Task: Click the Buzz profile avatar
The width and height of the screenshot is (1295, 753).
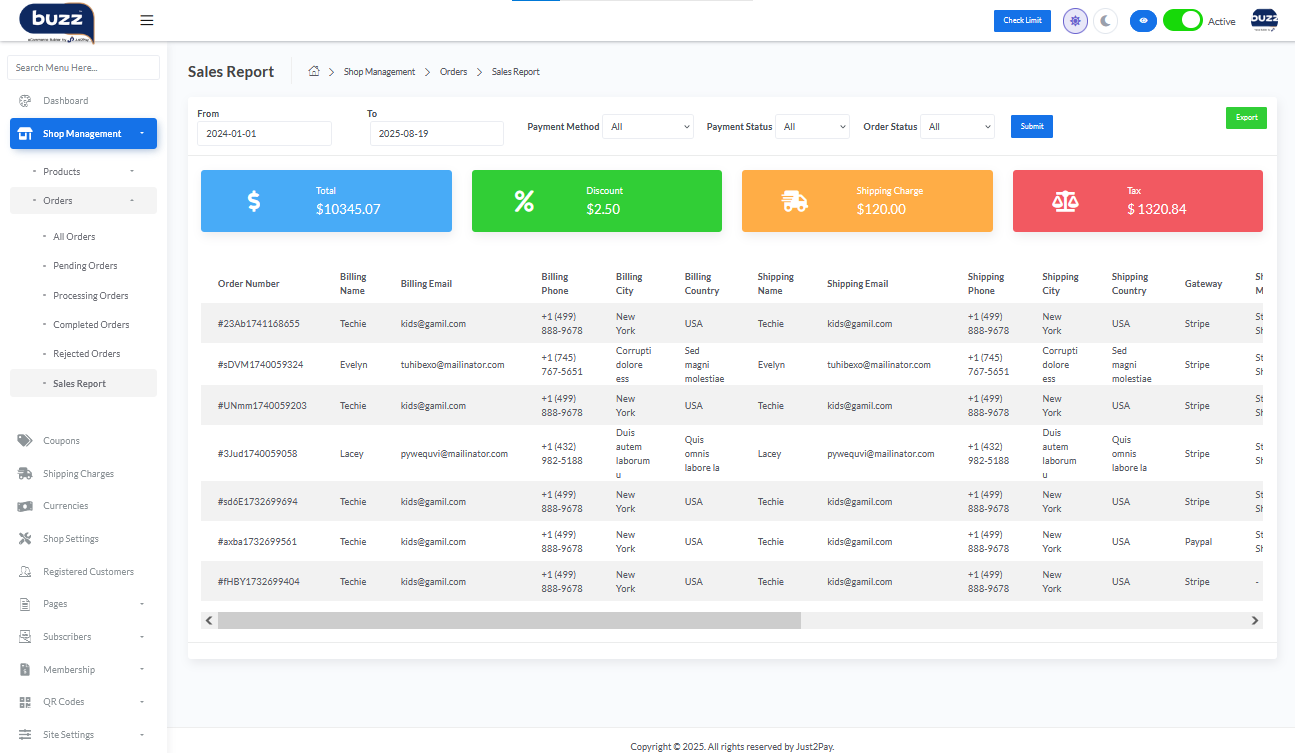Action: 1264,21
